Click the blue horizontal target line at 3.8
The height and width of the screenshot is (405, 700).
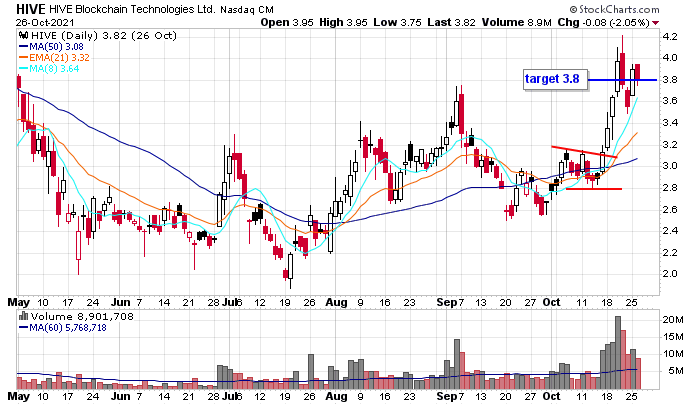622,80
